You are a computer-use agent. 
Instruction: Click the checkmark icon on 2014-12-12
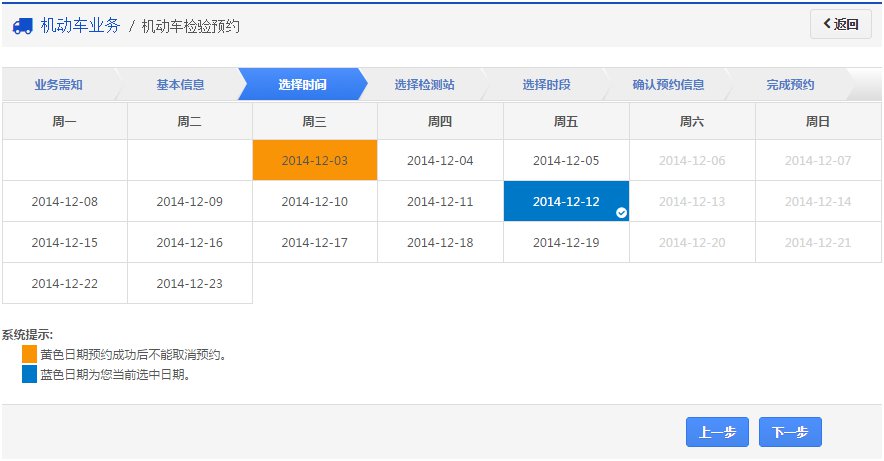coord(621,212)
